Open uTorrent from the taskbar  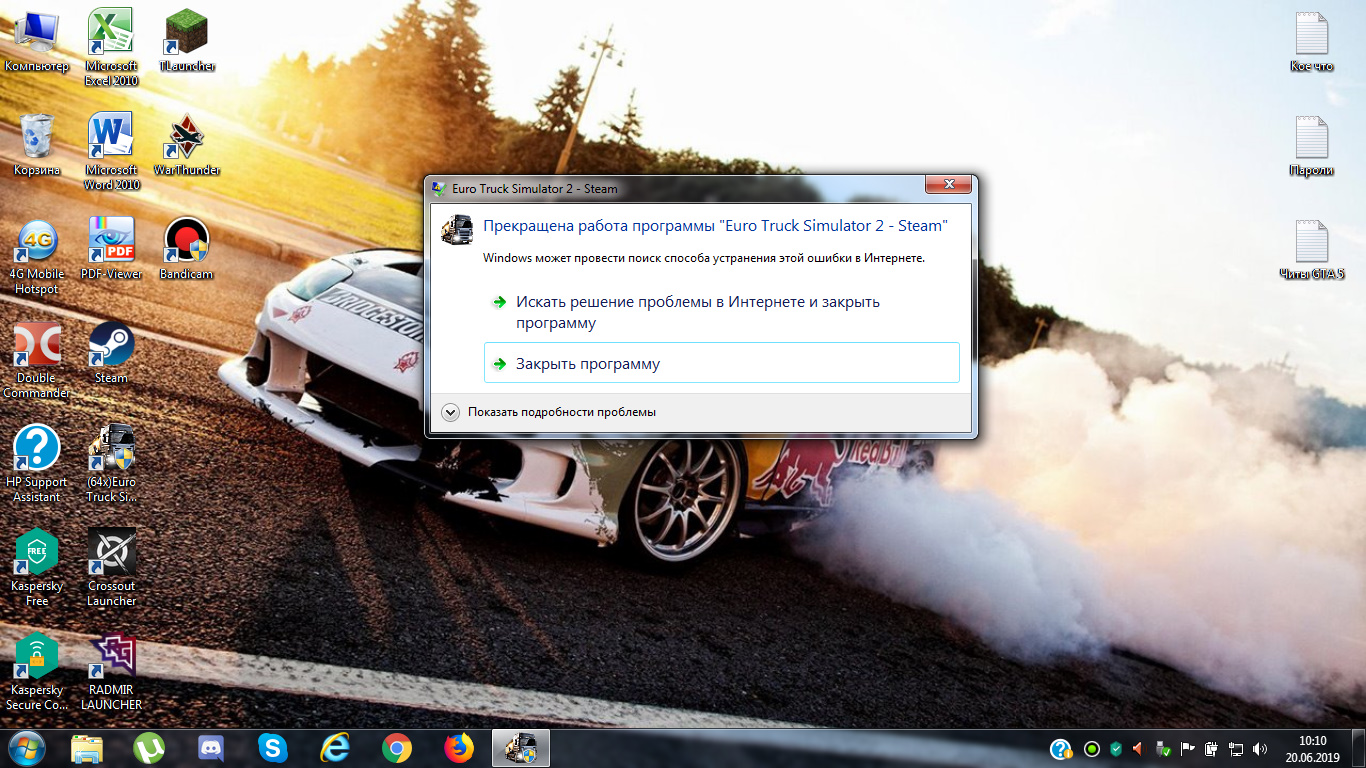[x=149, y=748]
